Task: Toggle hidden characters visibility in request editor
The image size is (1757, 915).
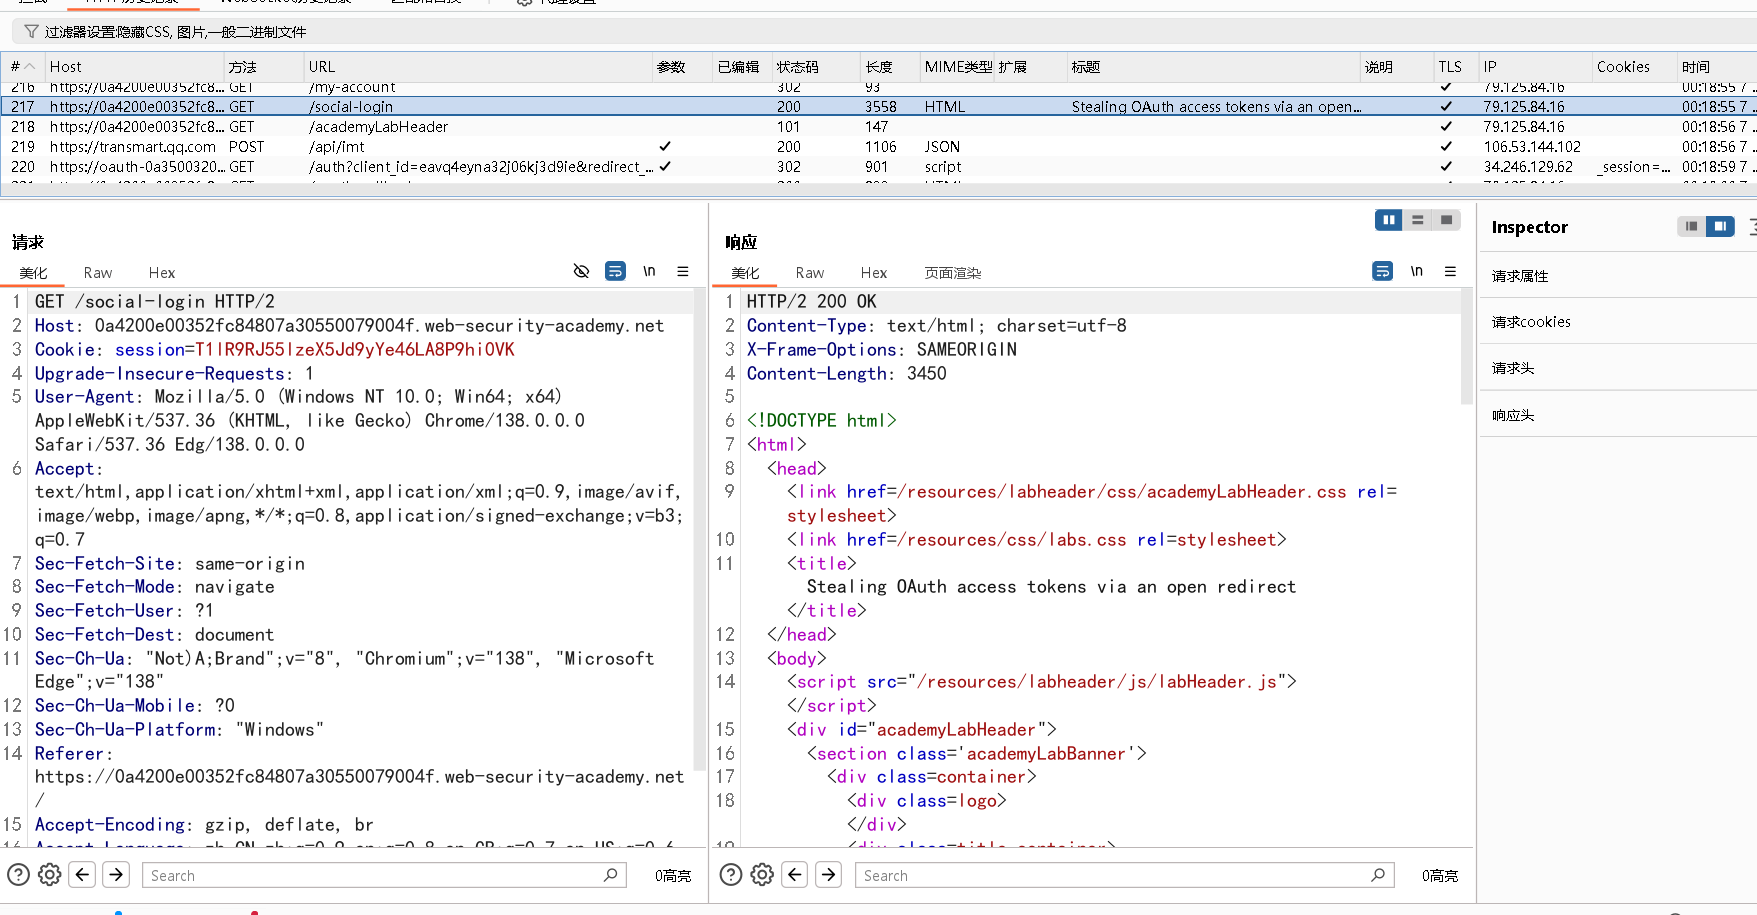Action: pyautogui.click(x=582, y=271)
